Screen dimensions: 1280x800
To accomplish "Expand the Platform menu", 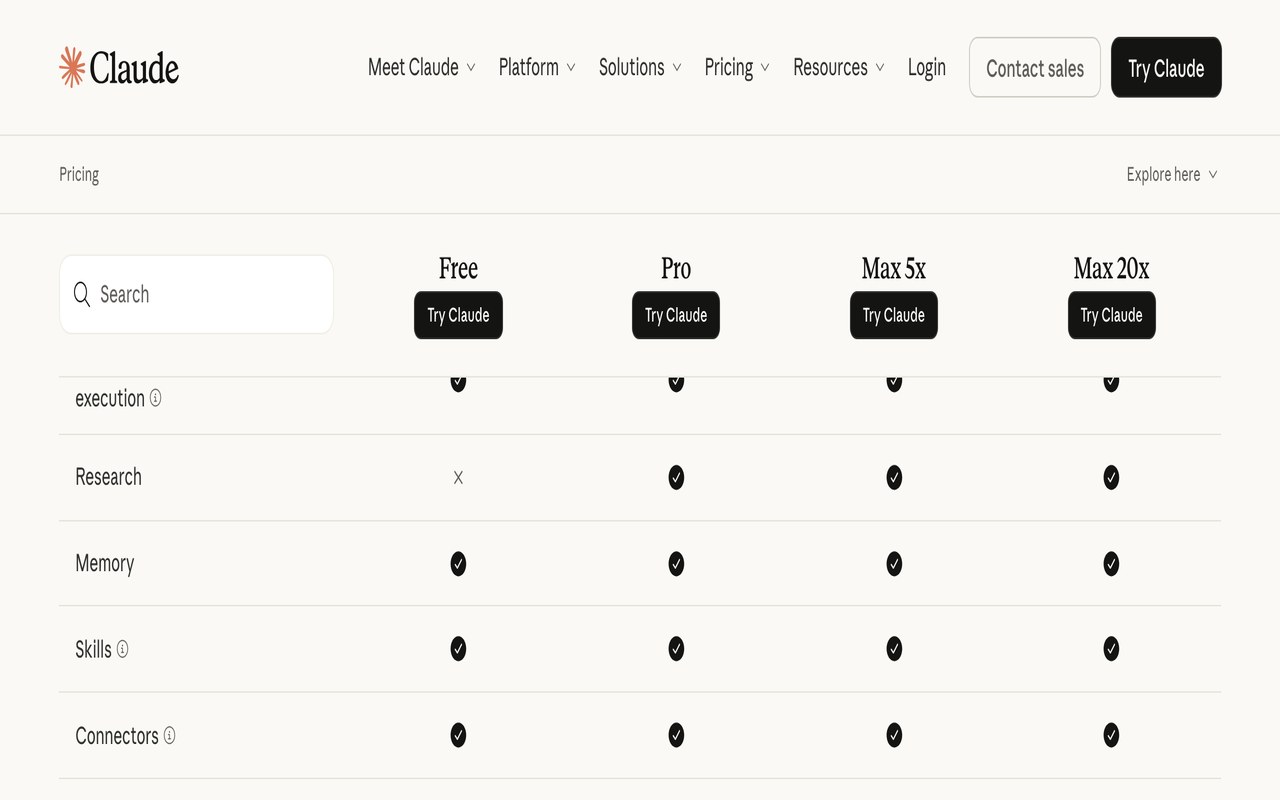I will 537,67.
